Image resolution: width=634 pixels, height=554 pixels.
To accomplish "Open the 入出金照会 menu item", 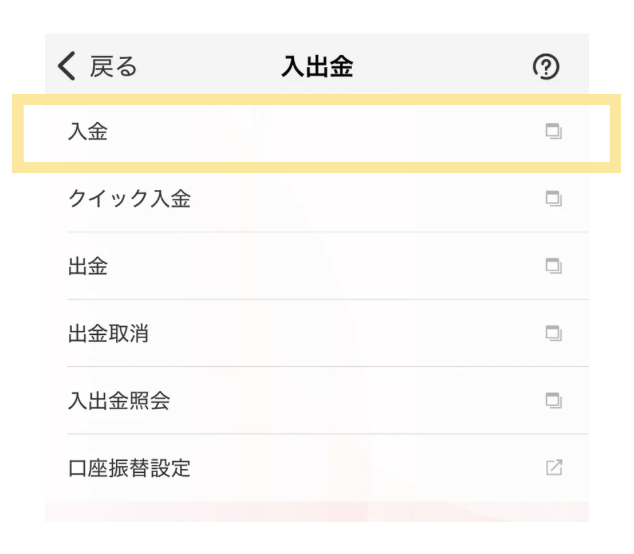I will [119, 401].
